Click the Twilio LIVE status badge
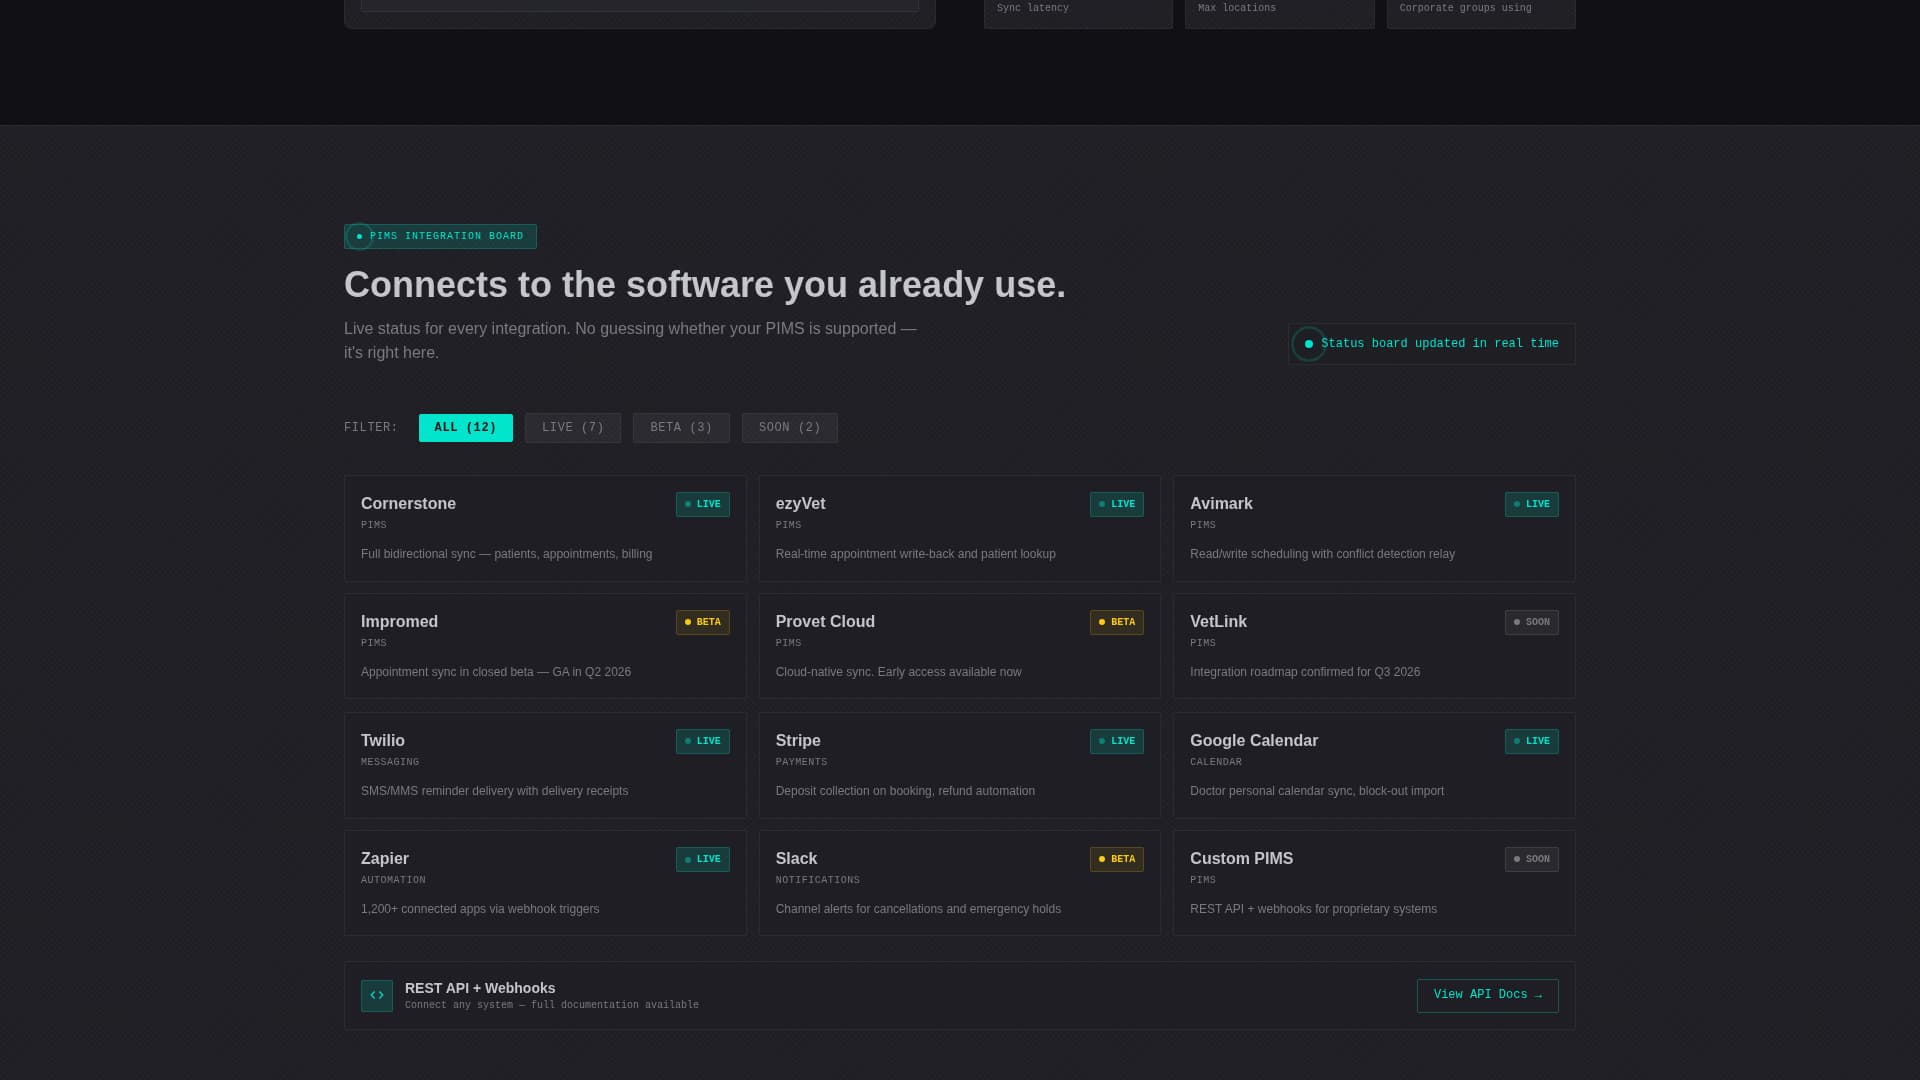1920x1080 pixels. (702, 741)
